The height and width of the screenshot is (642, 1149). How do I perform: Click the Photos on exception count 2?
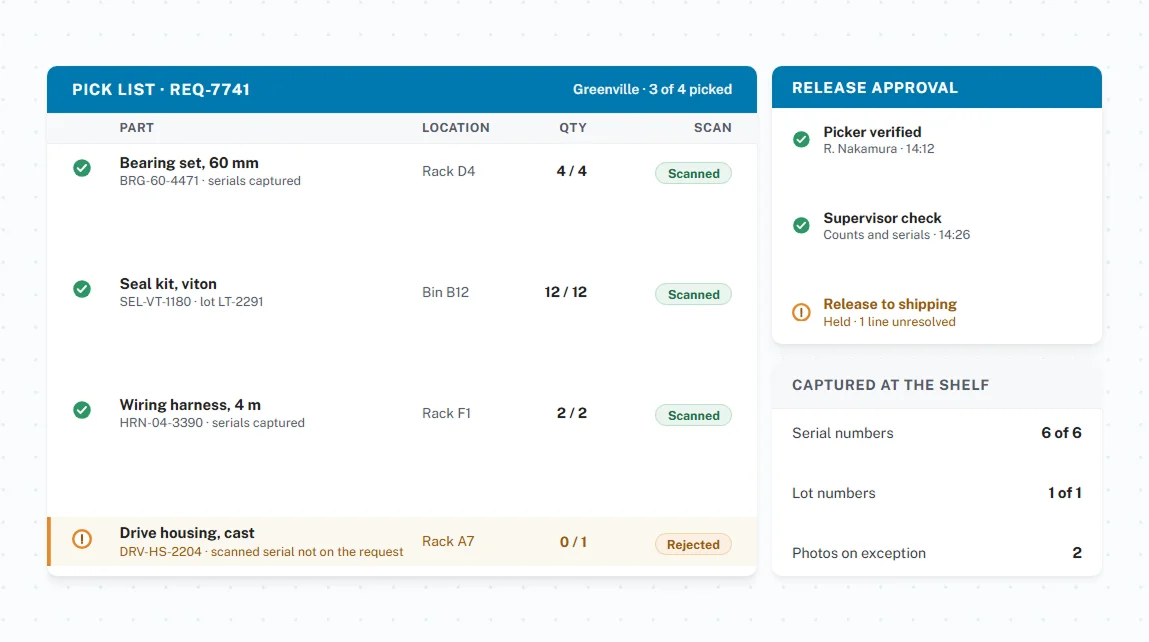pos(1077,553)
